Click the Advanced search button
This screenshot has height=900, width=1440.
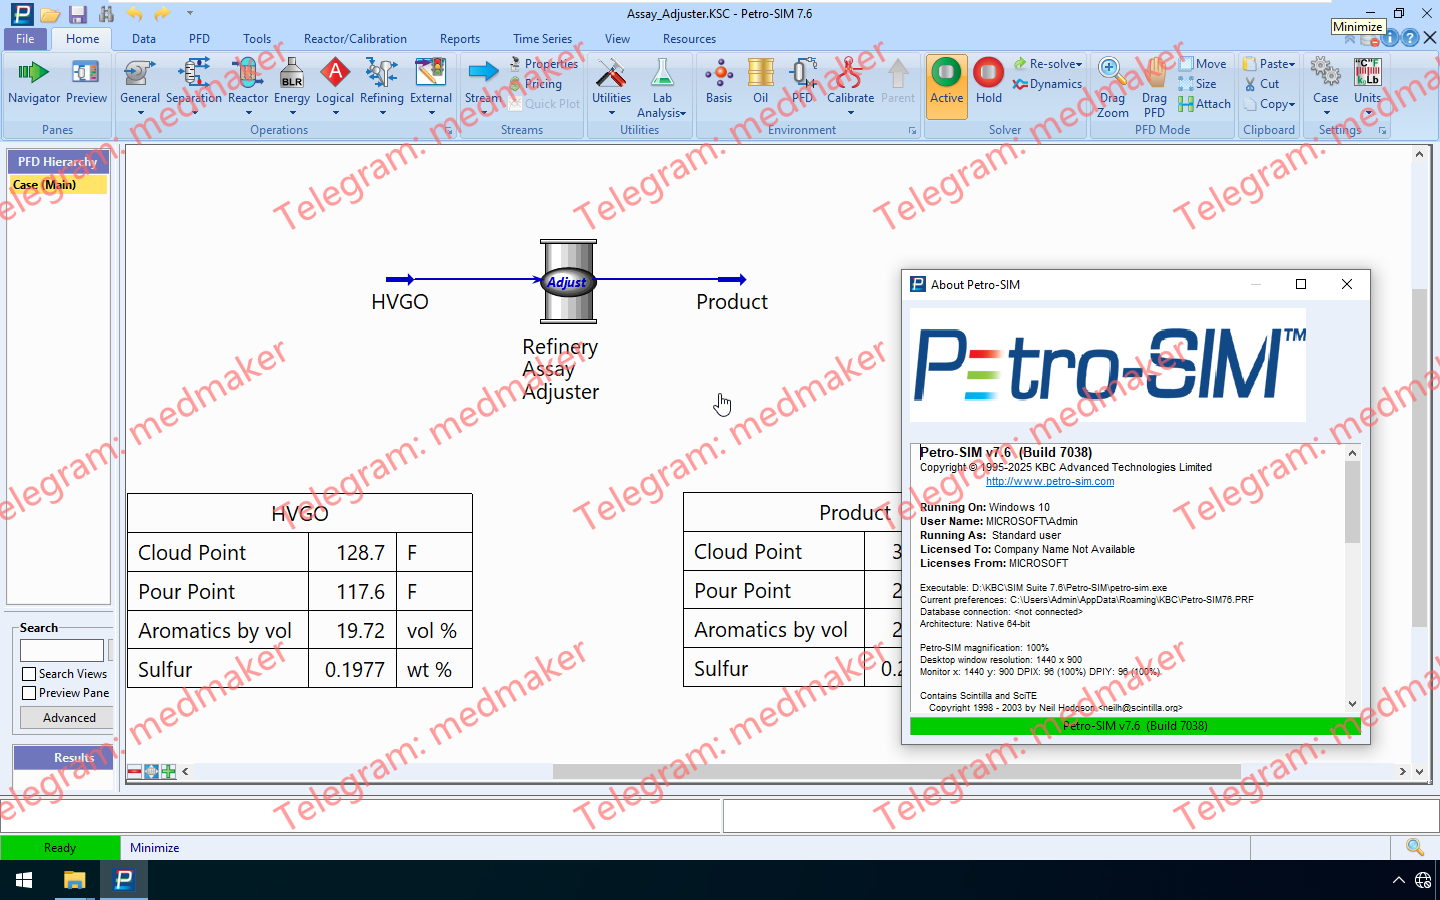coord(69,718)
